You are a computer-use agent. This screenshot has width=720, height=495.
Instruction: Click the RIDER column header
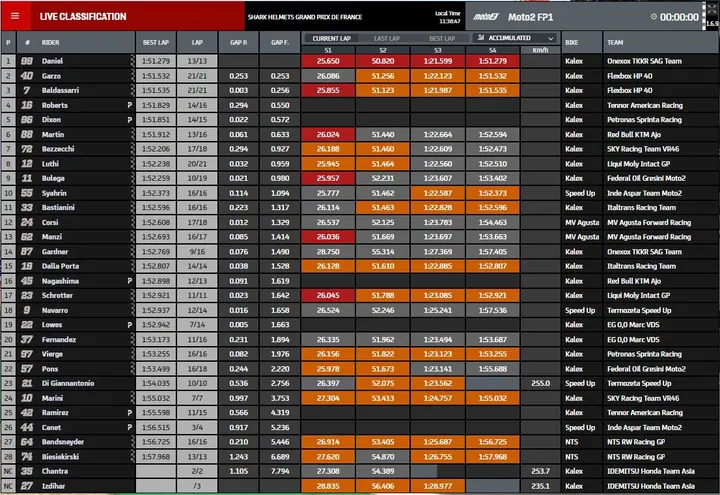coord(51,42)
